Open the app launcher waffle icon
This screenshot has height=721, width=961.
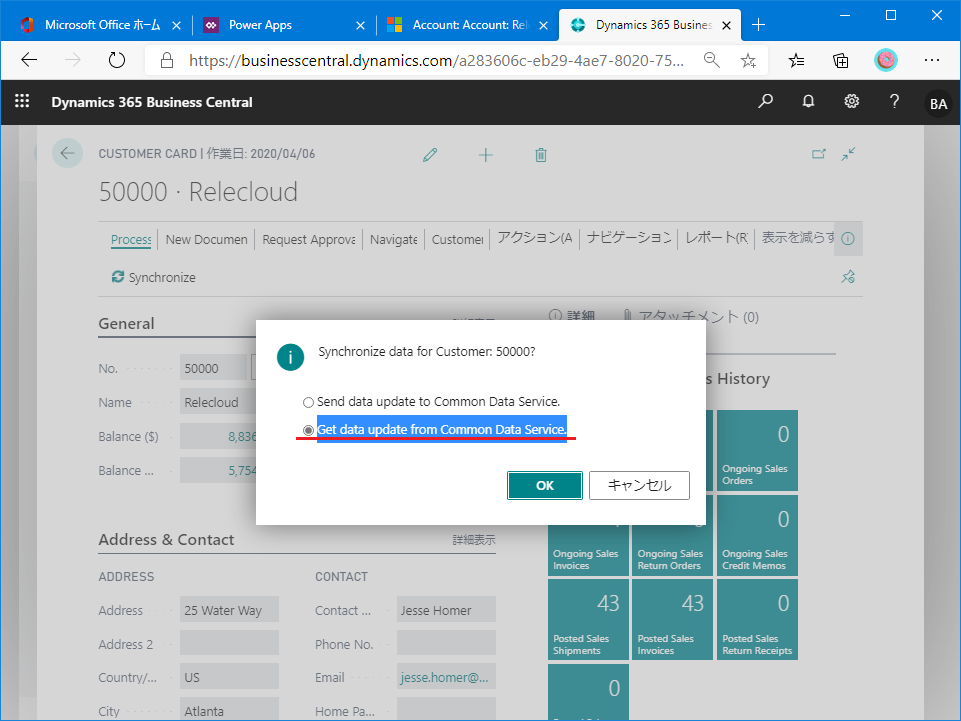click(22, 102)
